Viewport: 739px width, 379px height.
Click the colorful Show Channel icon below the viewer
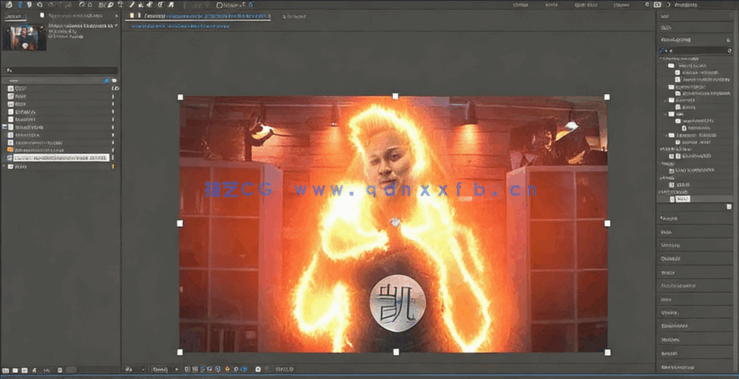(227, 369)
